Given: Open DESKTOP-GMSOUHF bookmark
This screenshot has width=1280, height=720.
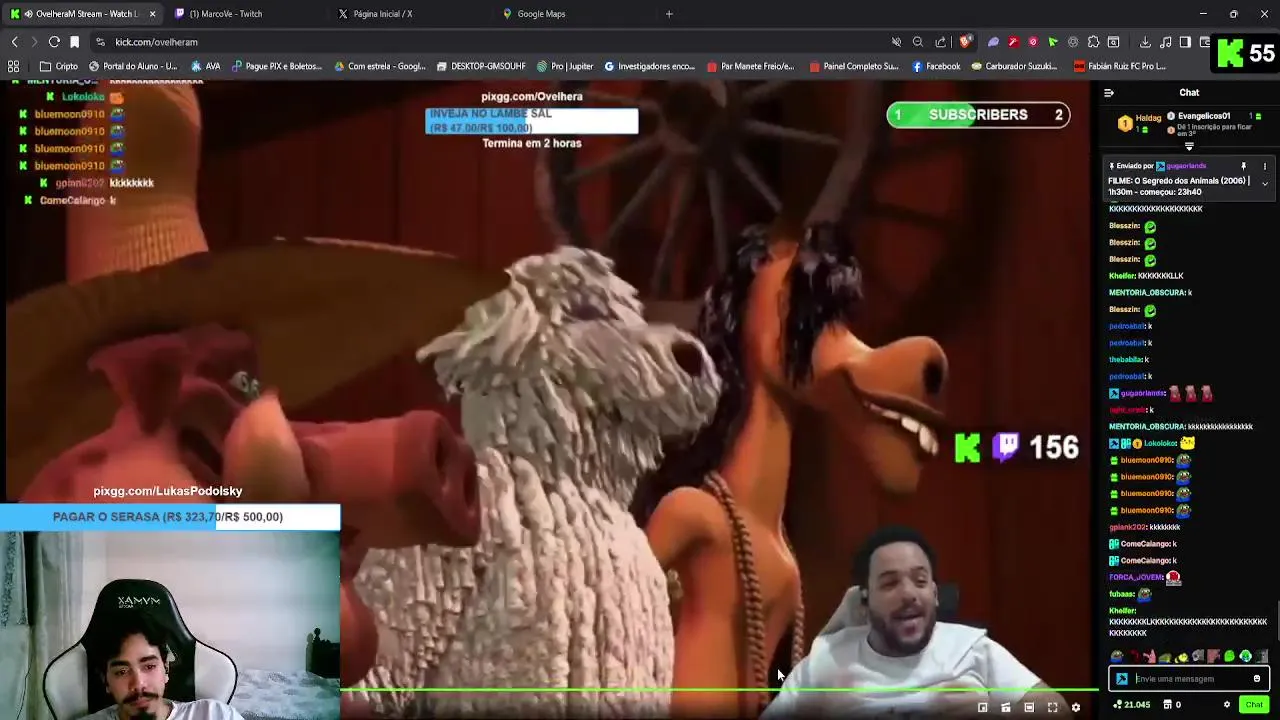Looking at the screenshot, I should point(481,66).
